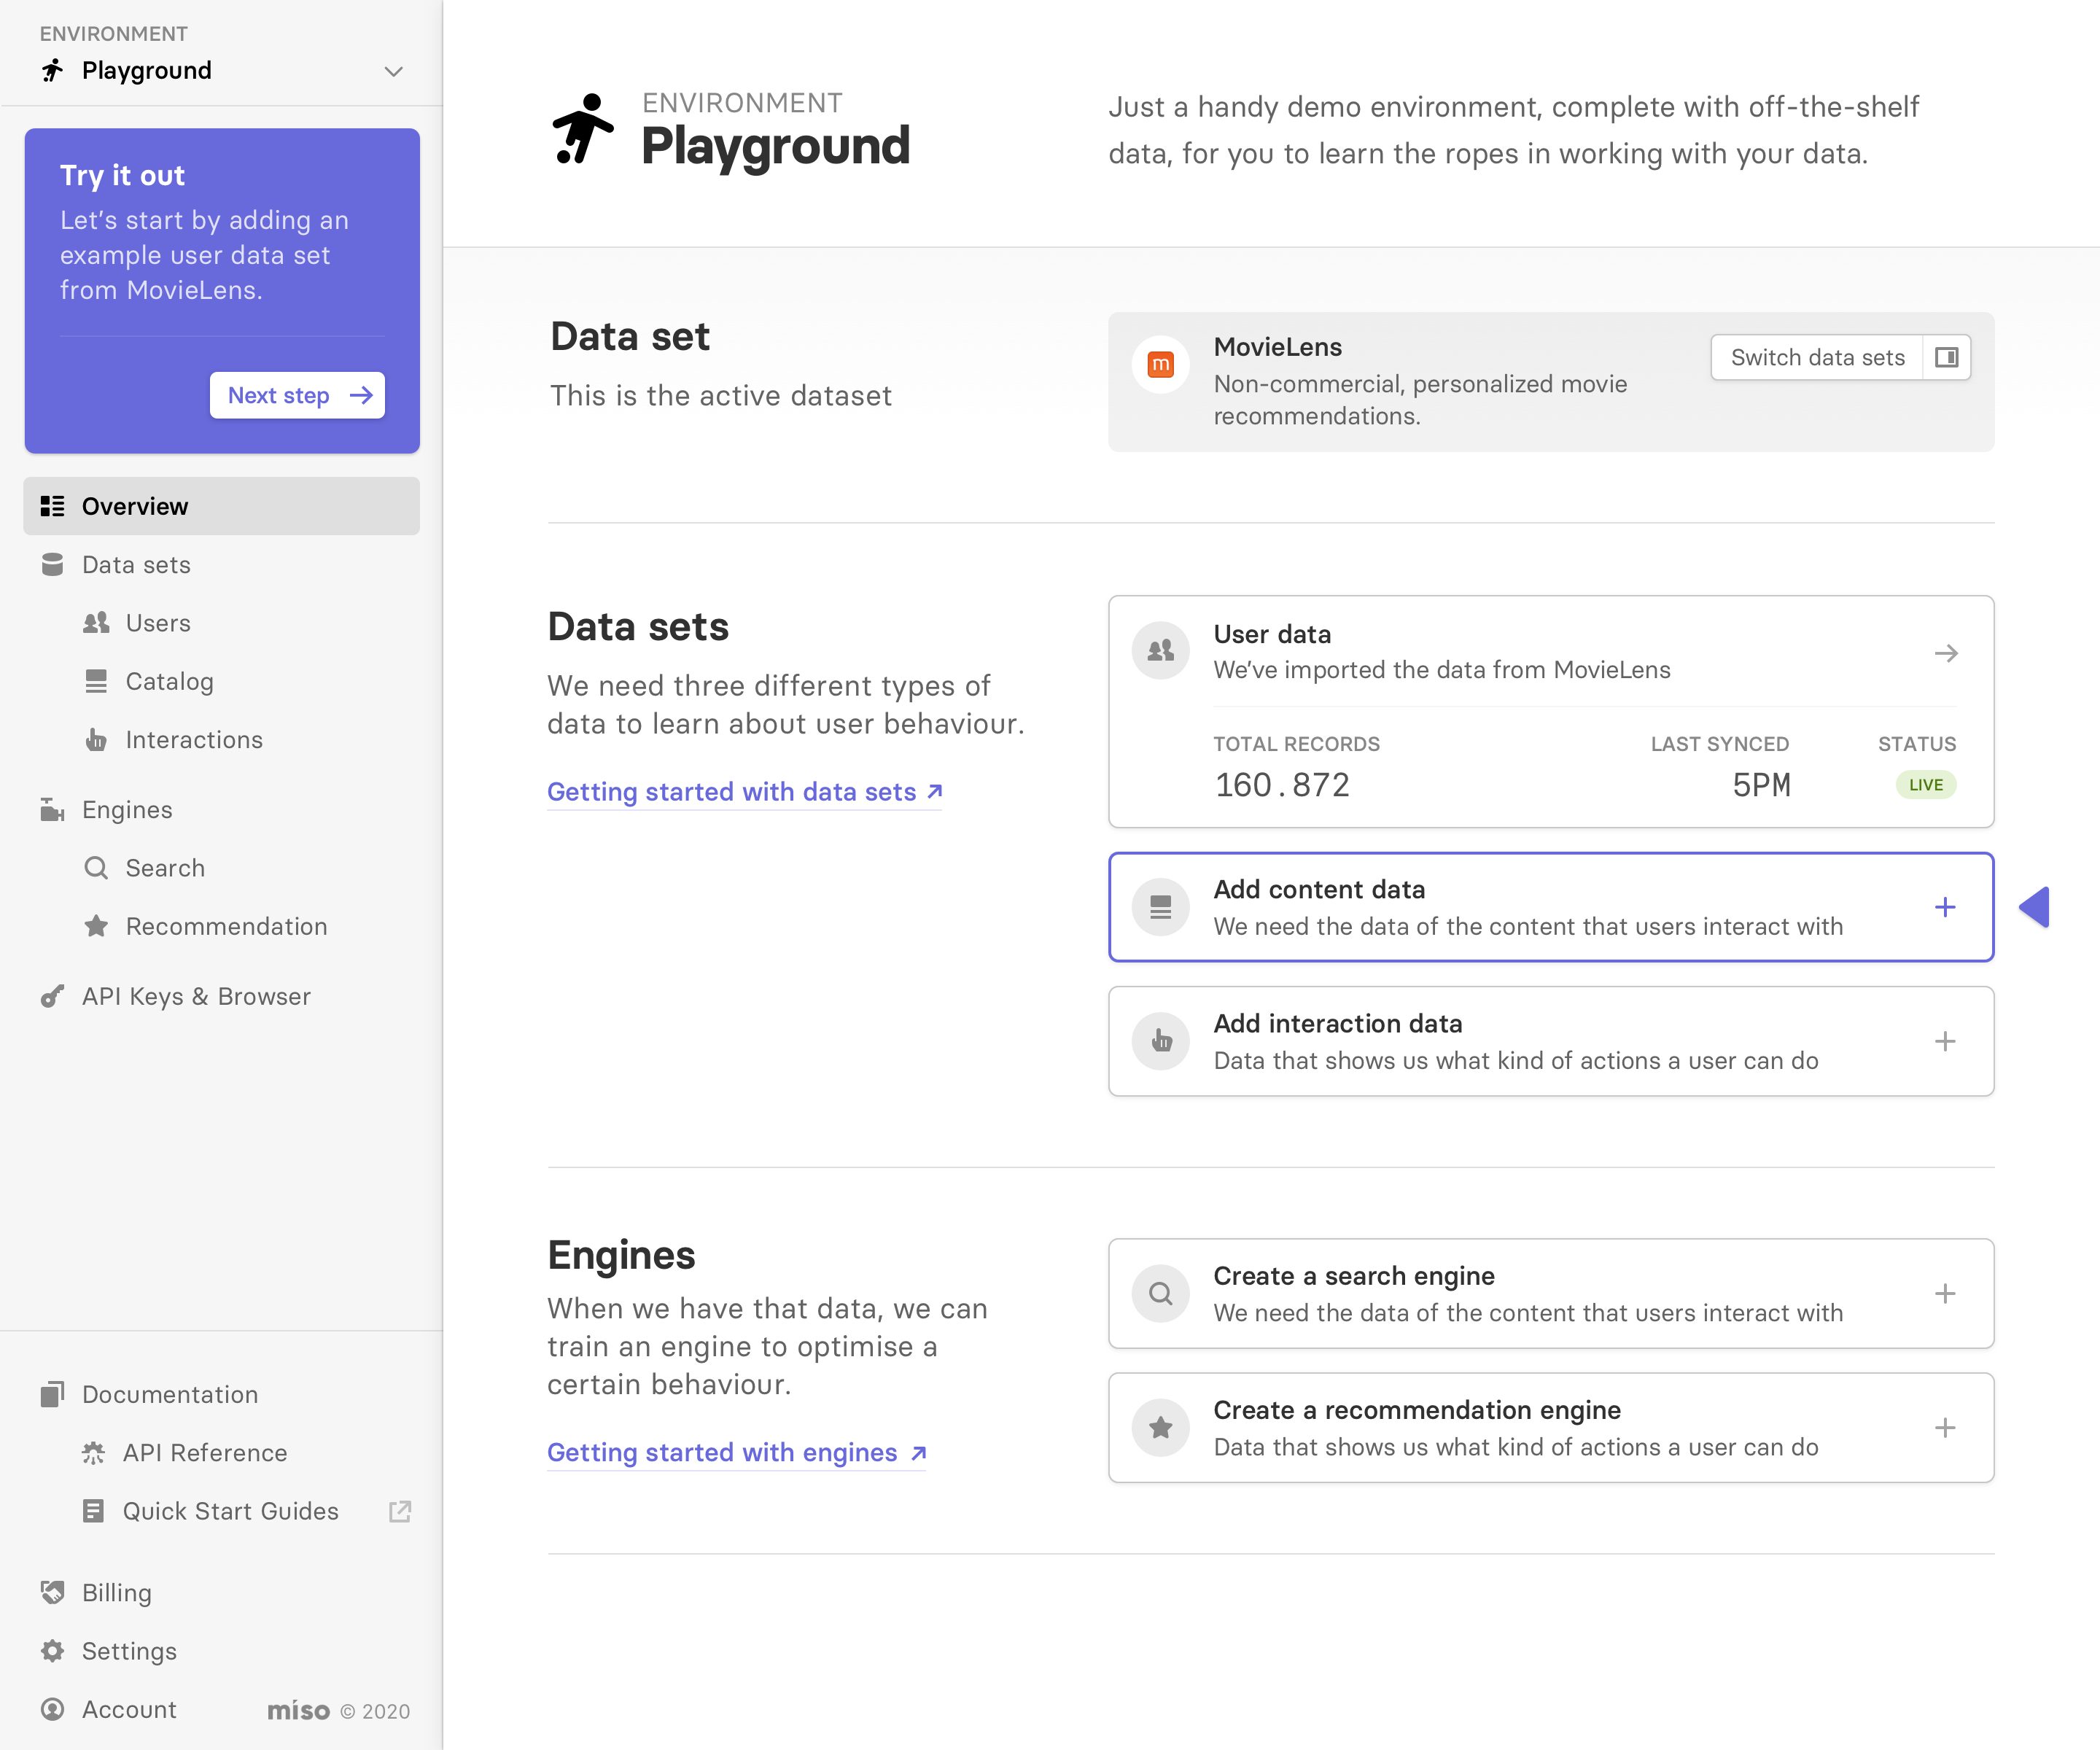Click the Interactions hand icon in sidebar

pyautogui.click(x=96, y=740)
